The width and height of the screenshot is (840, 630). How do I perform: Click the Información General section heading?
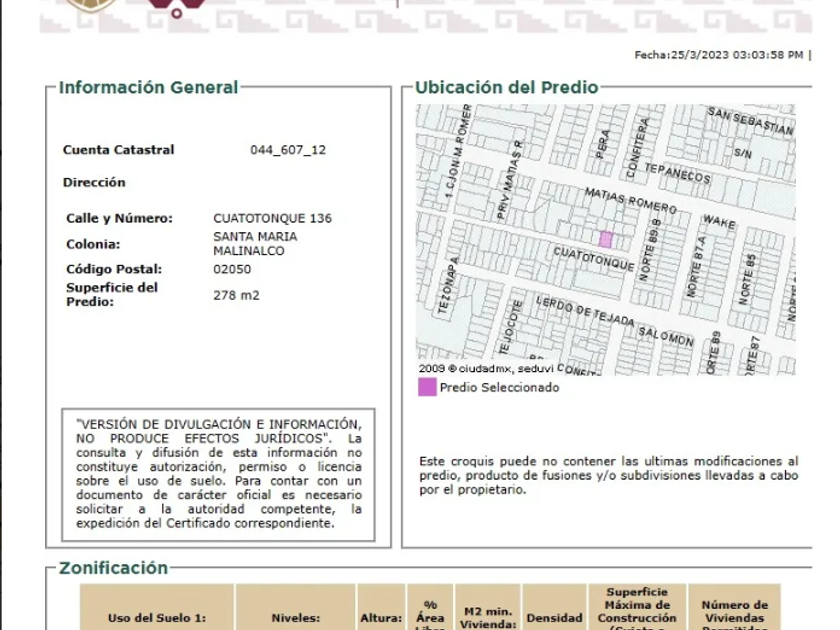pos(148,87)
